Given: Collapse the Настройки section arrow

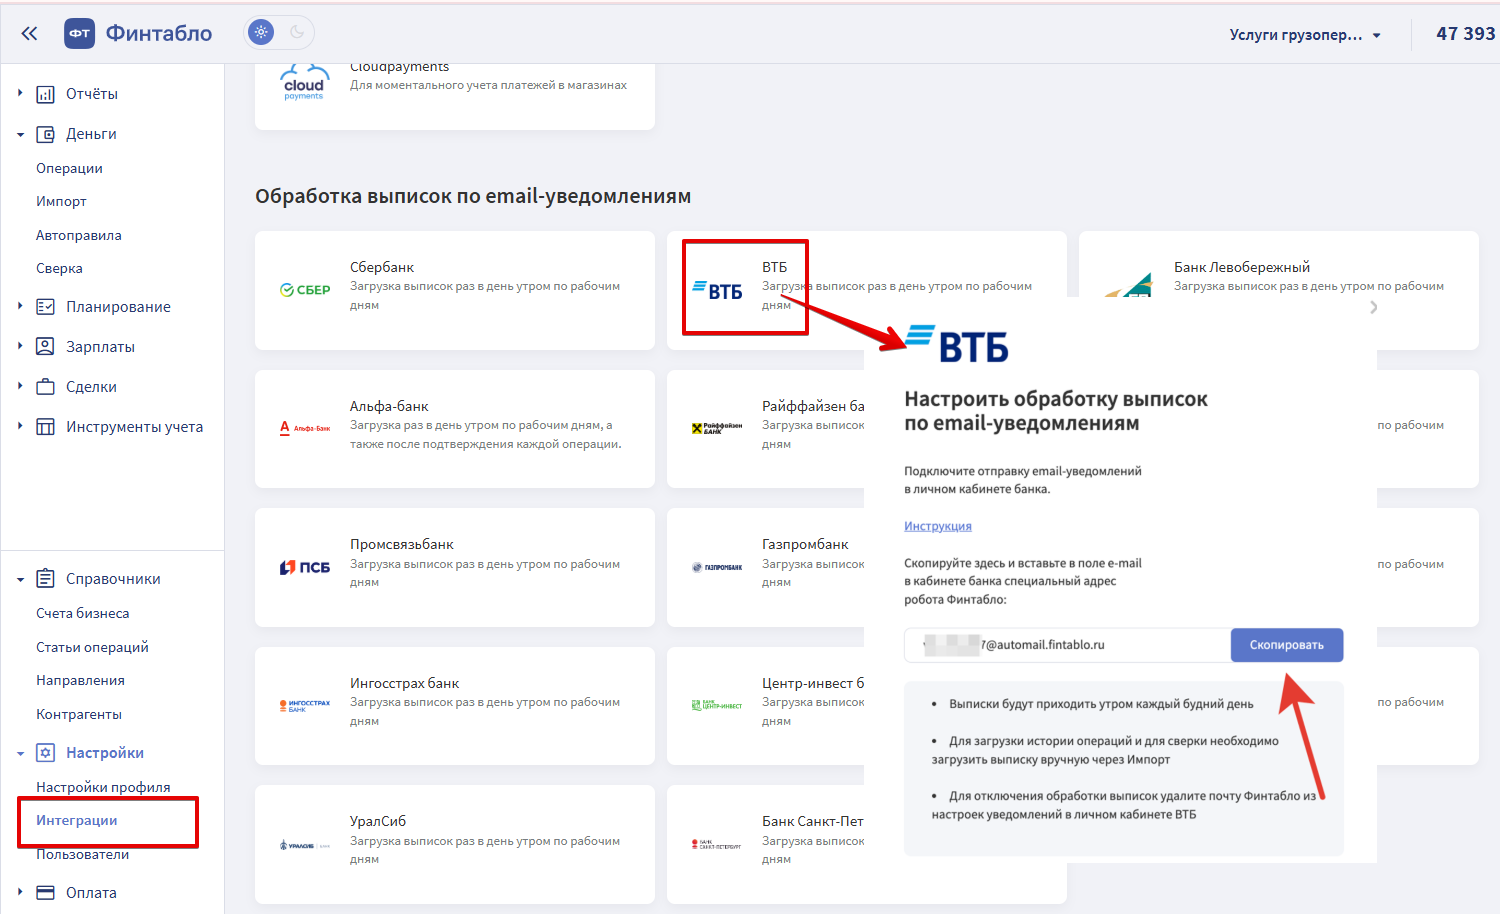Looking at the screenshot, I should (20, 753).
